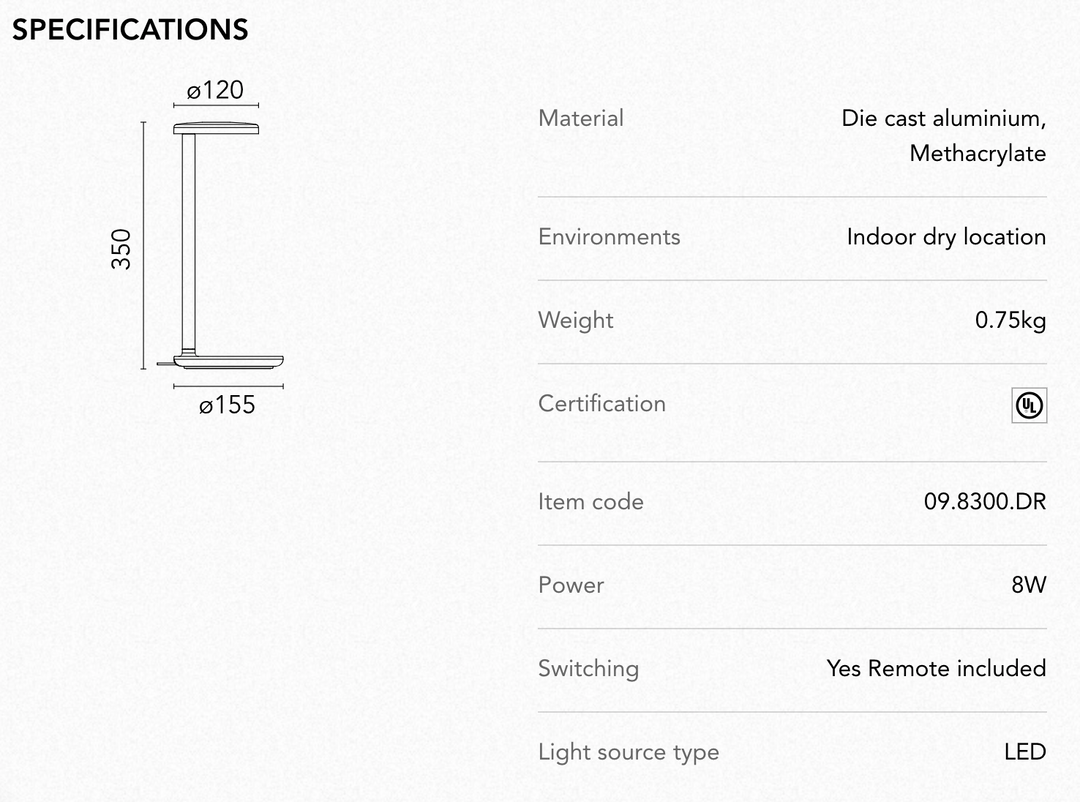Select the Weight row label
Image resolution: width=1080 pixels, height=802 pixels.
tap(576, 320)
